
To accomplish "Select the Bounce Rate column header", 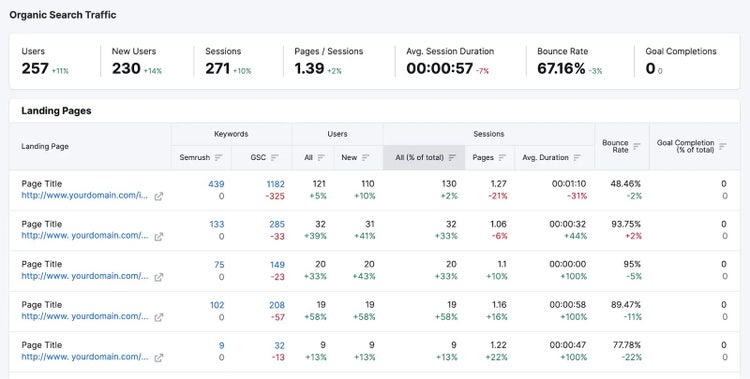I will pos(622,146).
